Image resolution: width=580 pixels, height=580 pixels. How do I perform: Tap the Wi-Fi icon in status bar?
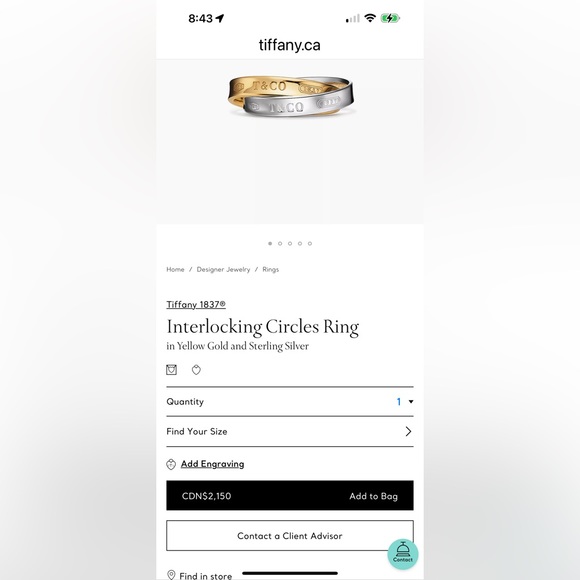pos(370,18)
